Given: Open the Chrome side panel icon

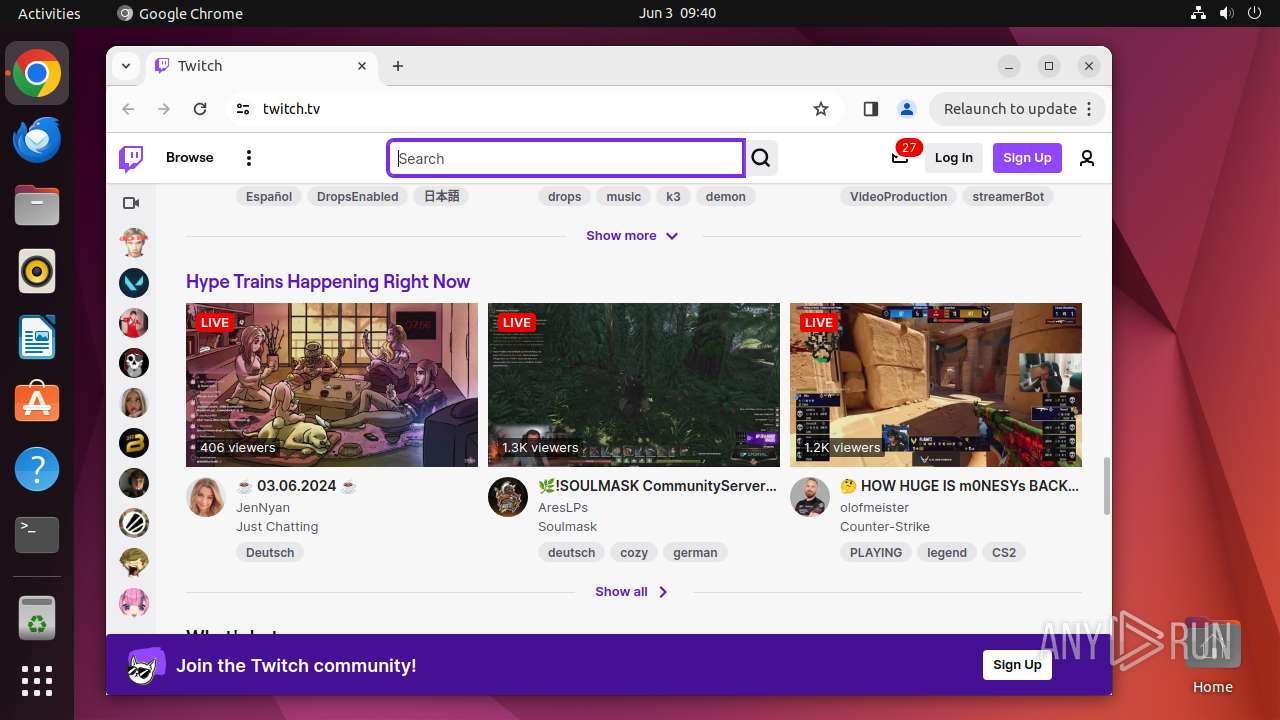Looking at the screenshot, I should pyautogui.click(x=870, y=109).
